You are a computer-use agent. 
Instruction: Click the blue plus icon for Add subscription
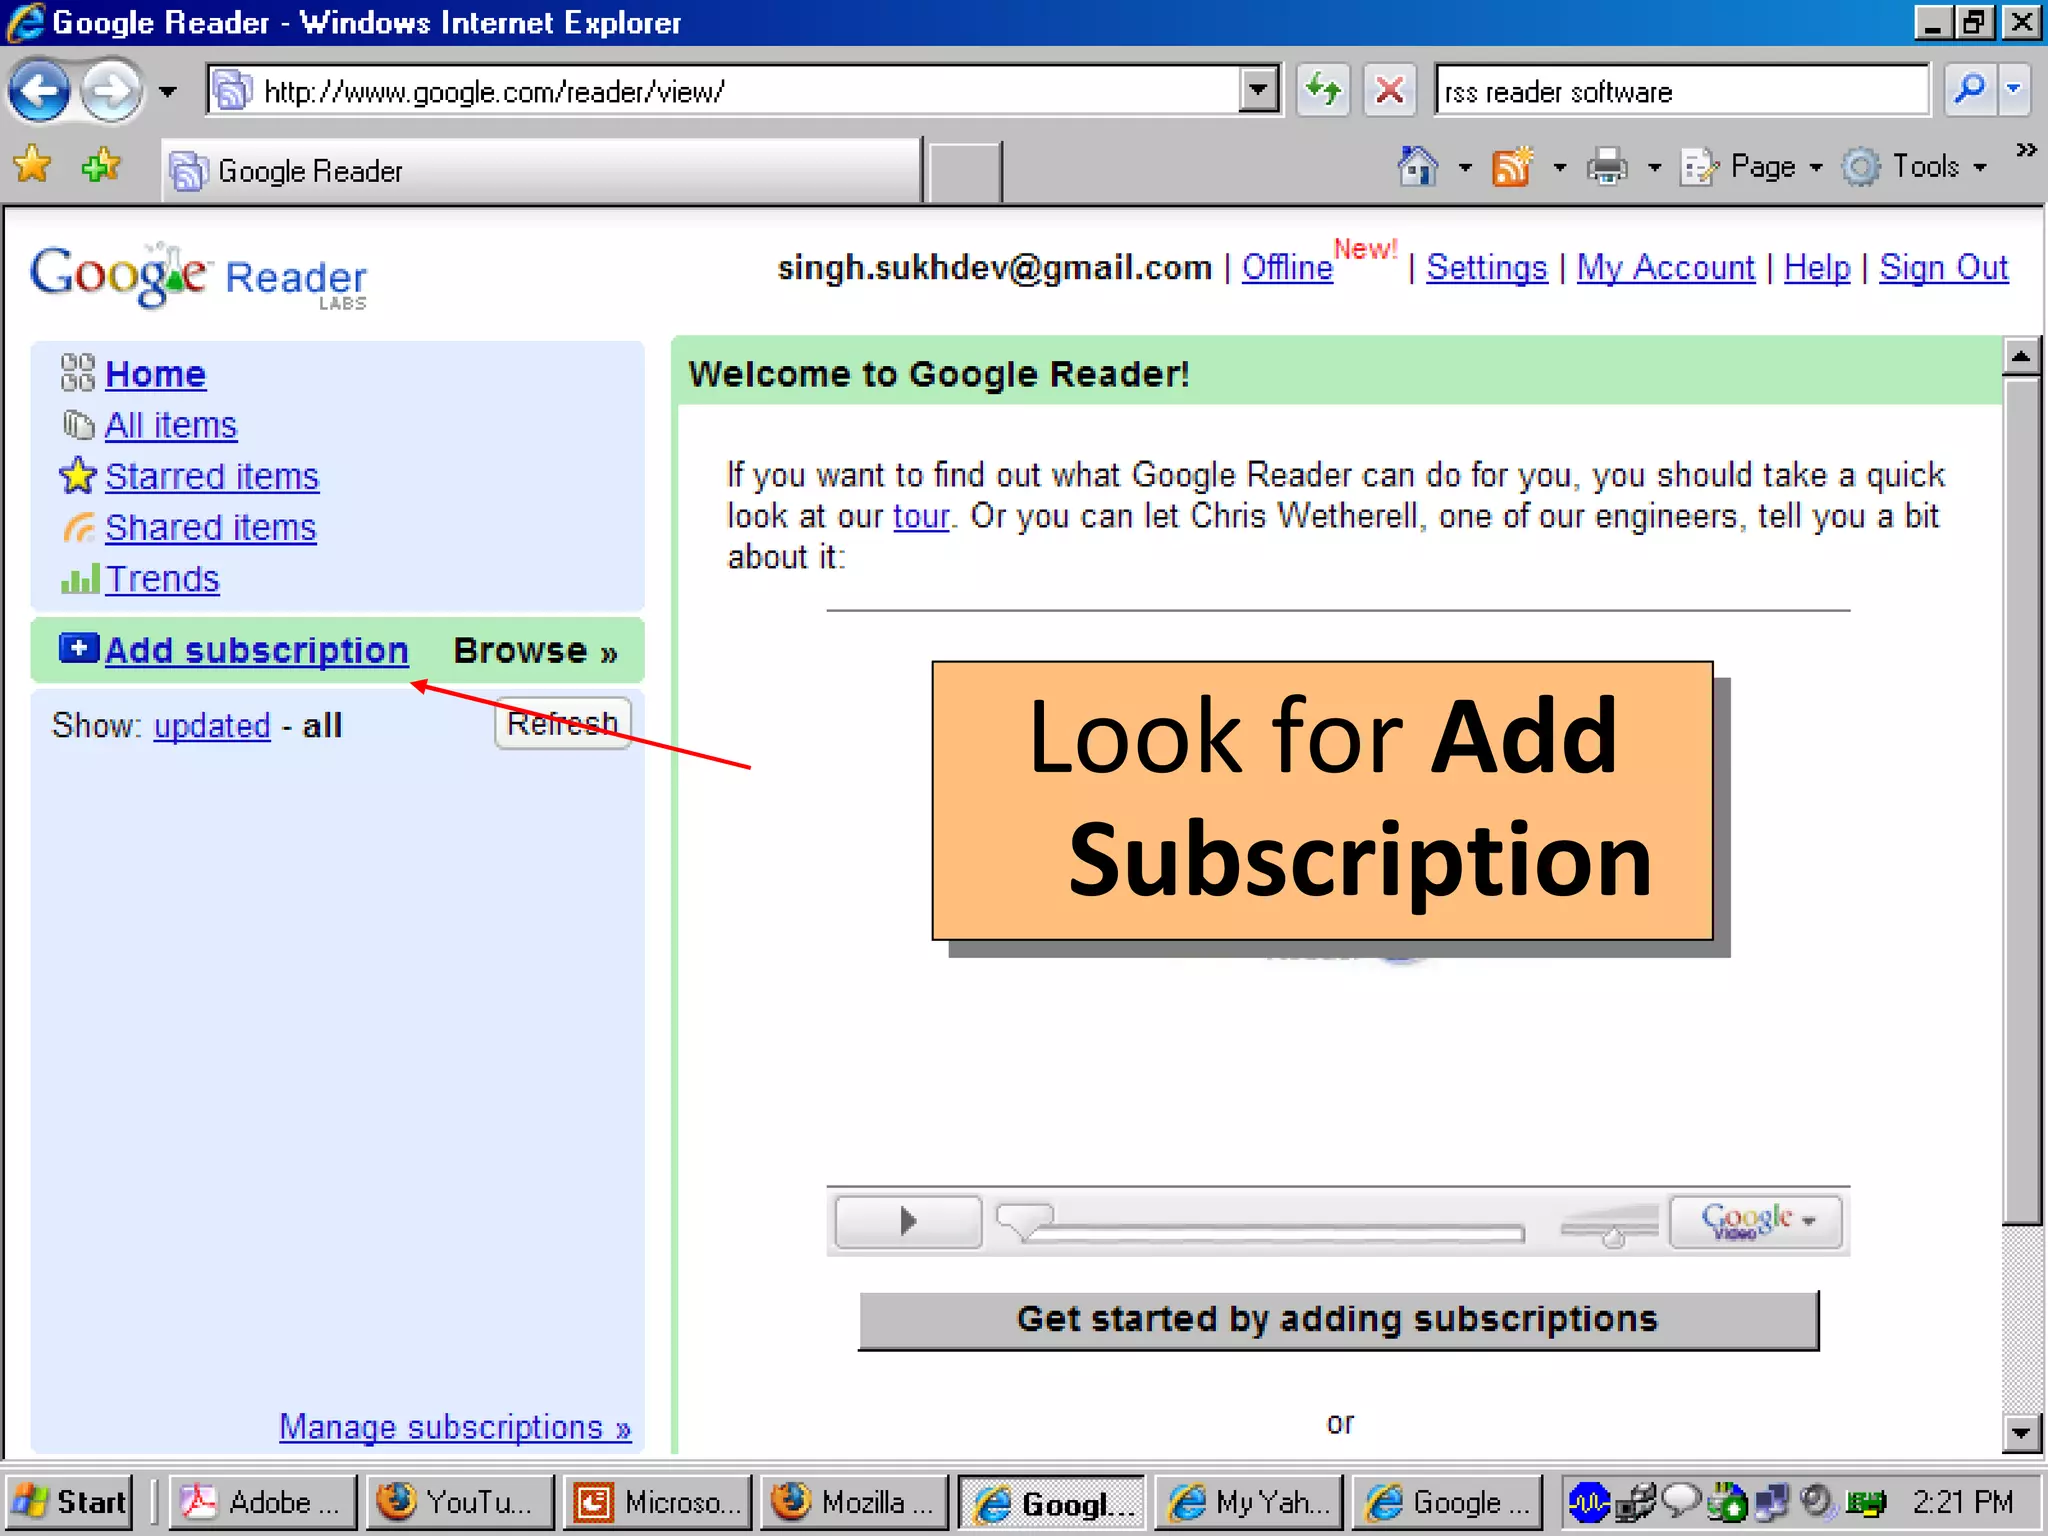78,648
